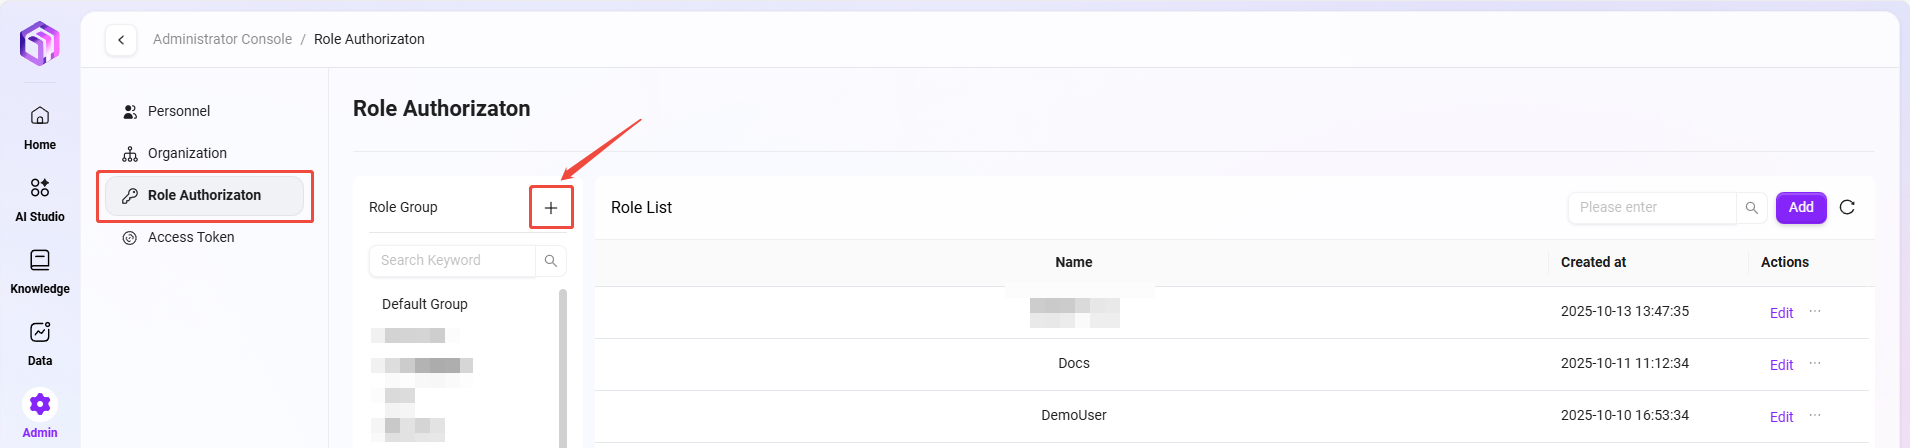Open Personnel menu item

pyautogui.click(x=179, y=111)
